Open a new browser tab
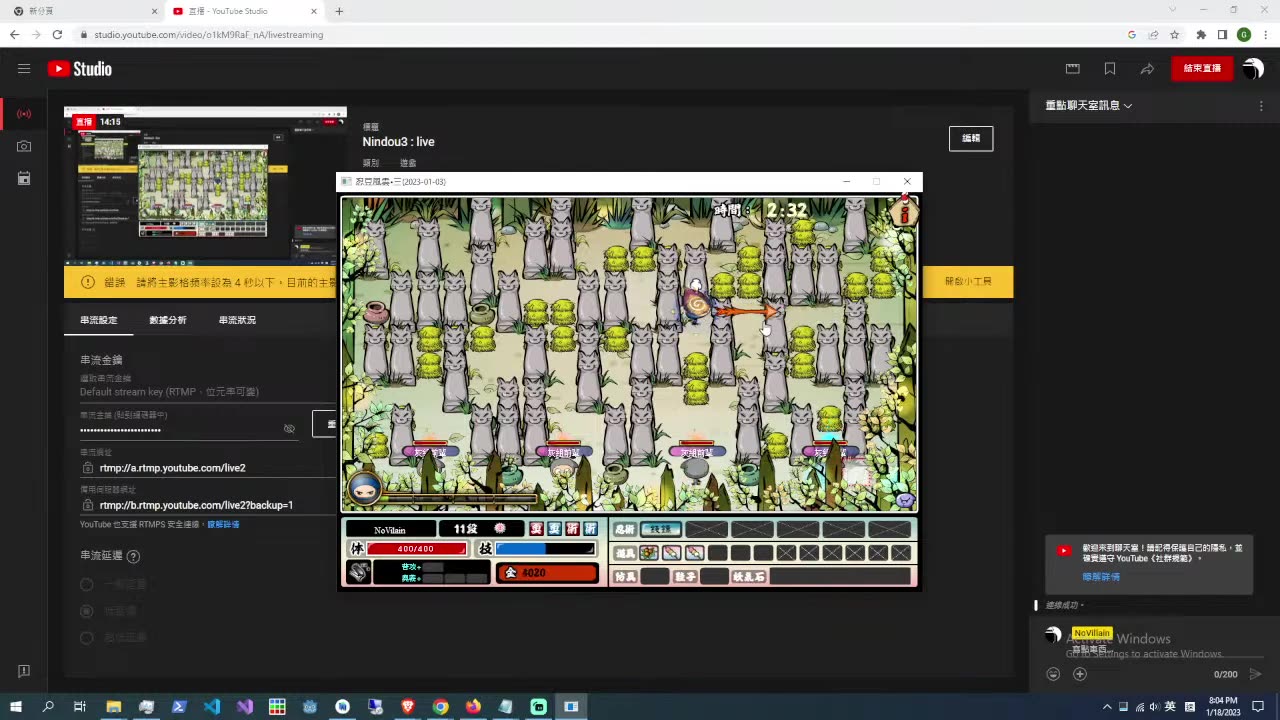The height and width of the screenshot is (720, 1280). (x=339, y=11)
